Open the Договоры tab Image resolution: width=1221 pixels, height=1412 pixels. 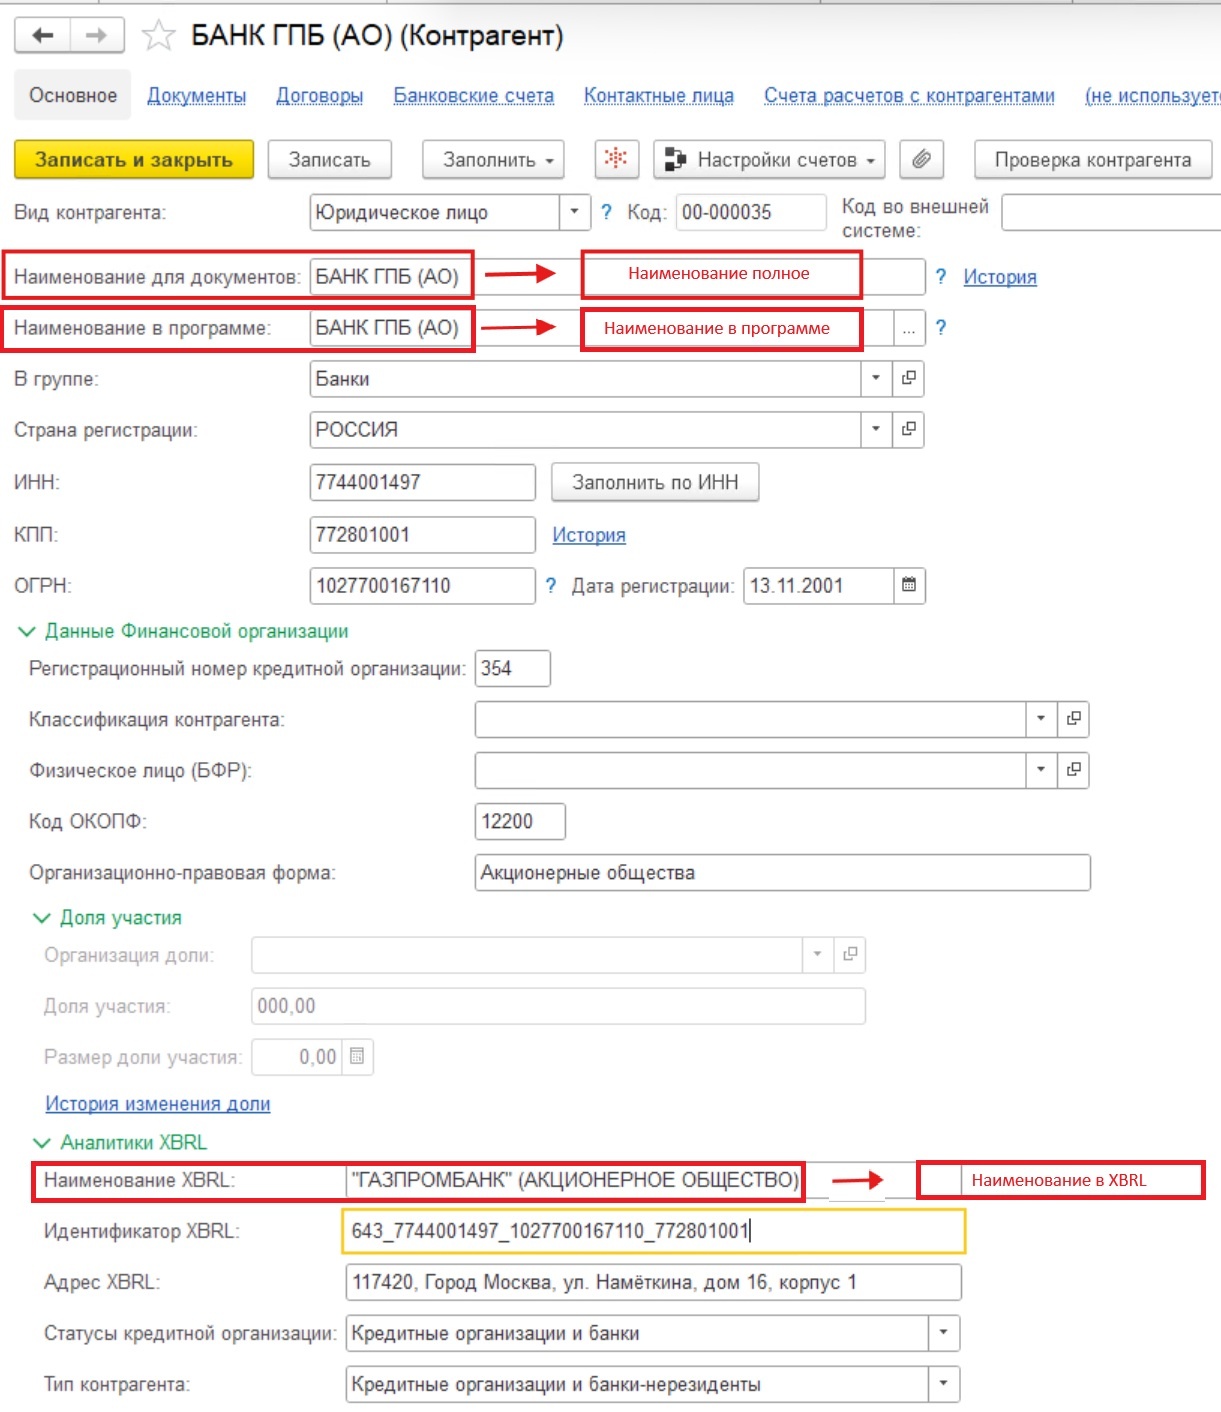[319, 96]
